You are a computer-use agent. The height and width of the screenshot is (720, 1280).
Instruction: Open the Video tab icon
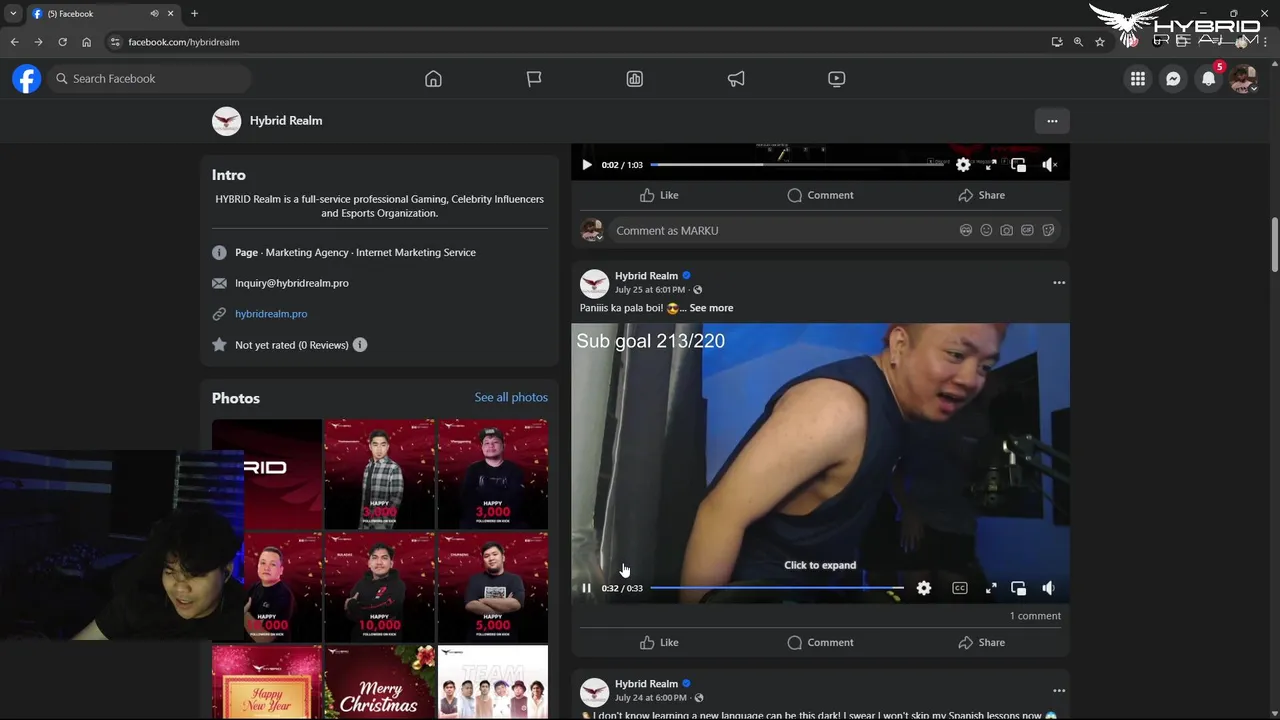tap(837, 79)
